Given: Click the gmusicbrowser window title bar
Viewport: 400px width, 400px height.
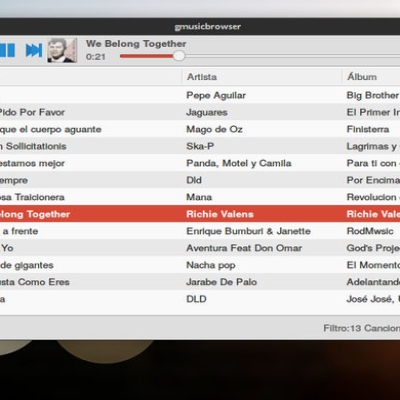Looking at the screenshot, I should coord(207,27).
